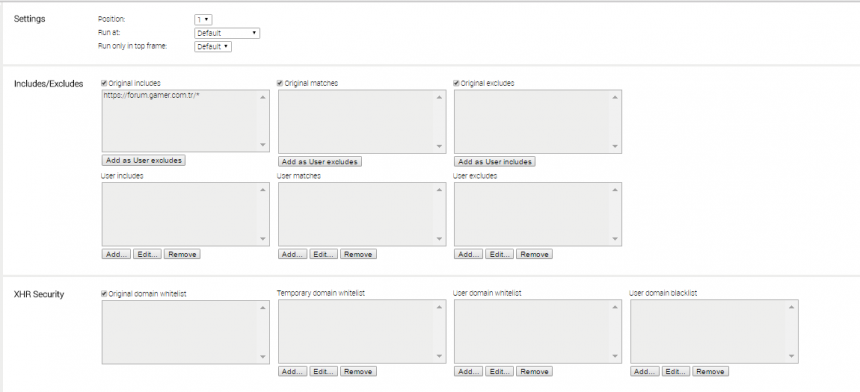The image size is (860, 392).
Task: Click inside the Temporary domain whitelist box
Action: [x=362, y=332]
